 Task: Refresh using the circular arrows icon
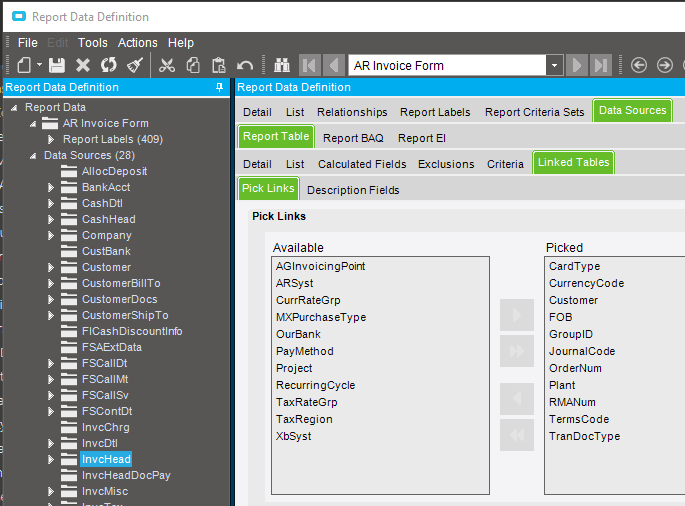pos(108,66)
